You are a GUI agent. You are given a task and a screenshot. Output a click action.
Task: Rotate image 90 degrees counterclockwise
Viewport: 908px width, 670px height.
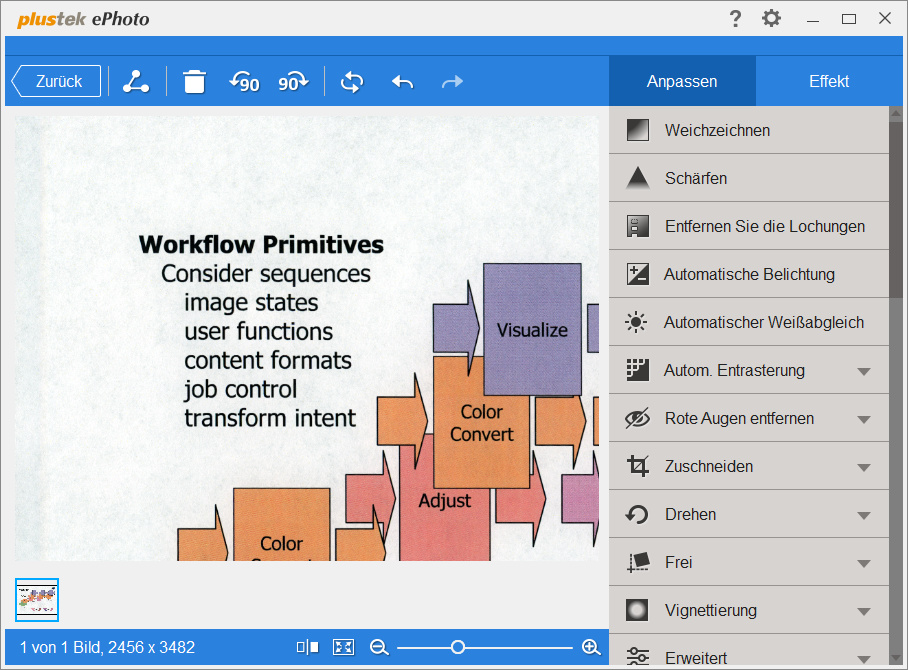pos(244,82)
